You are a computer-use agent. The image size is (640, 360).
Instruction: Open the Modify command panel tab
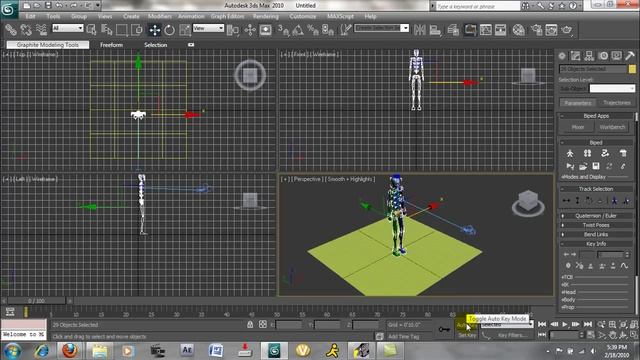(576, 56)
